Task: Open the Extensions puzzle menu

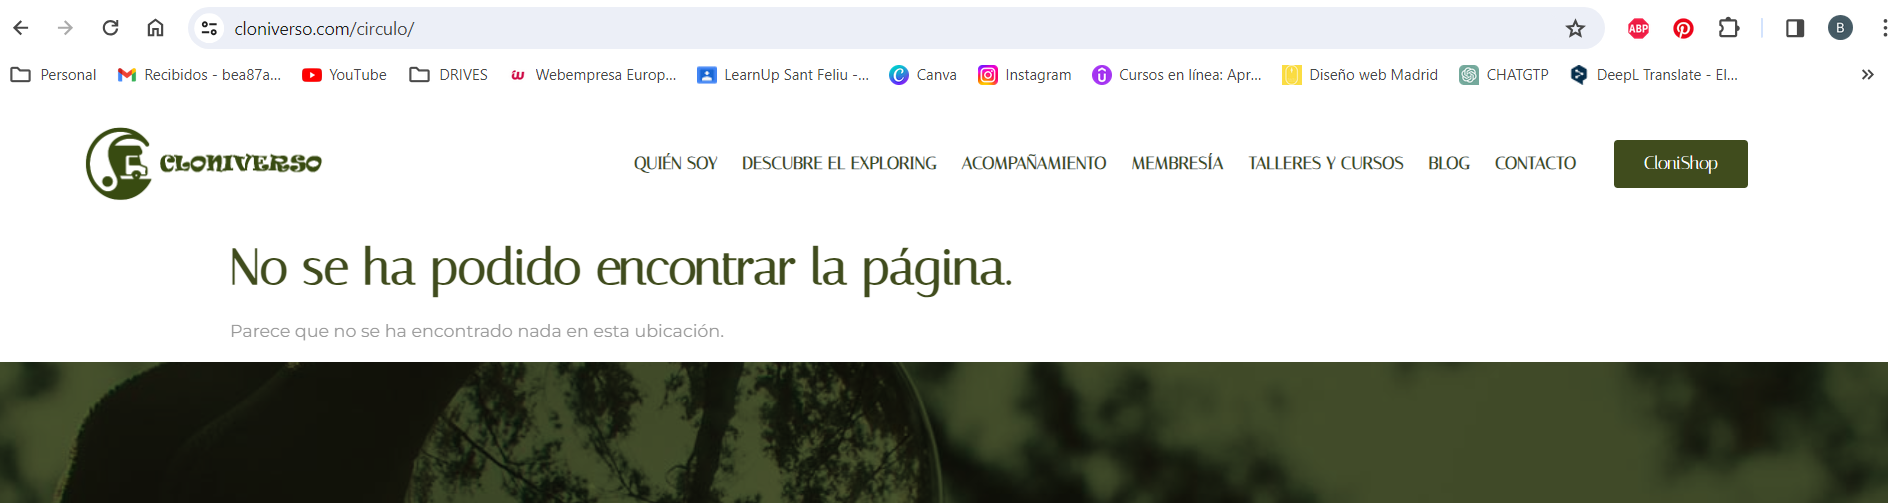Action: 1729,28
